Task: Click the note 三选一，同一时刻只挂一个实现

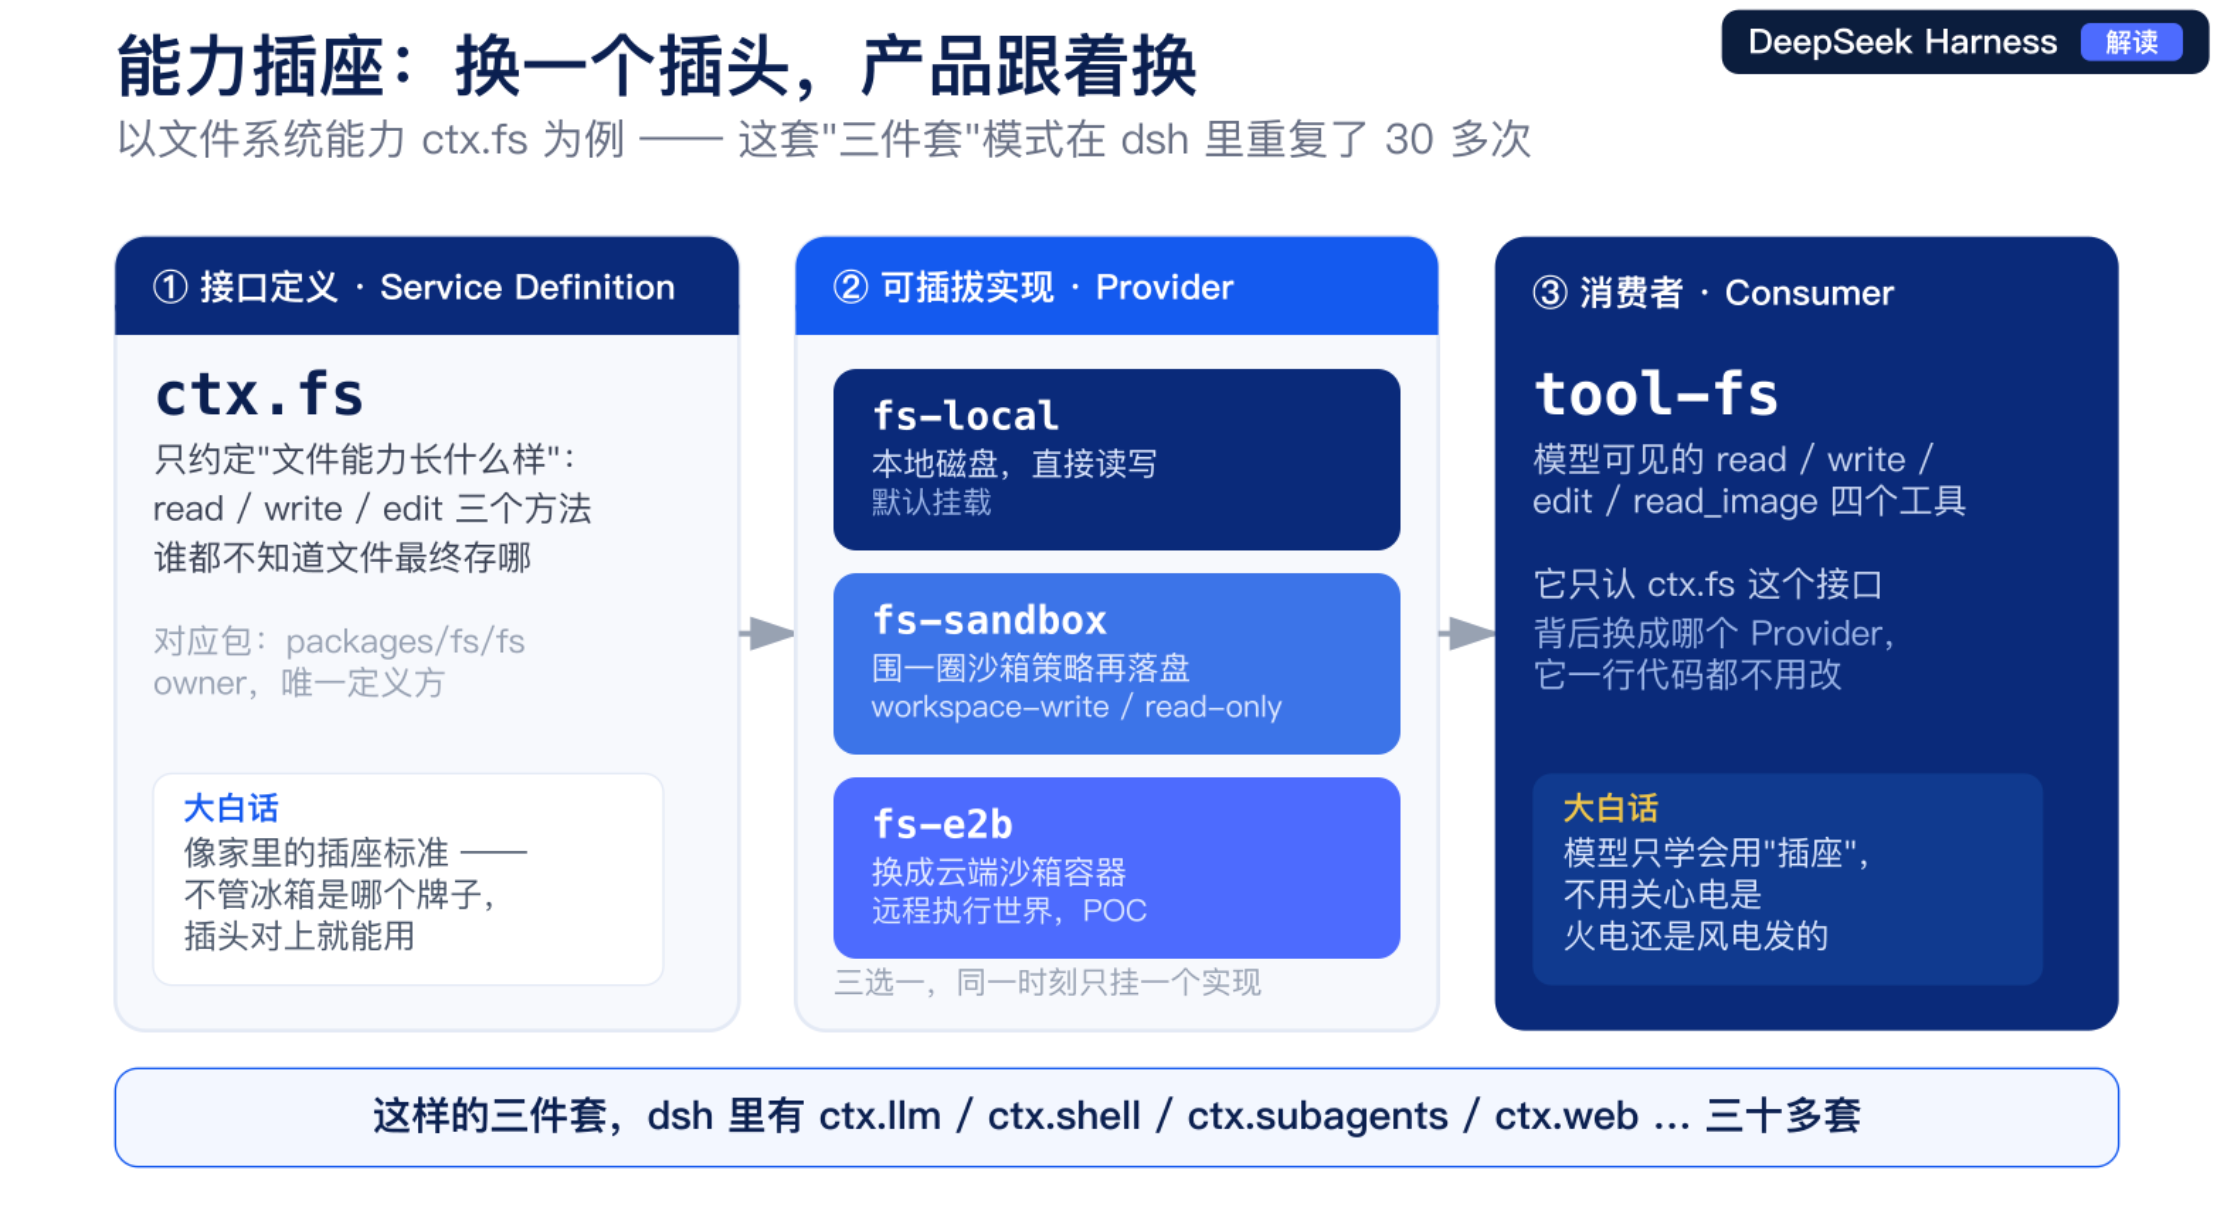Action: 1047,983
